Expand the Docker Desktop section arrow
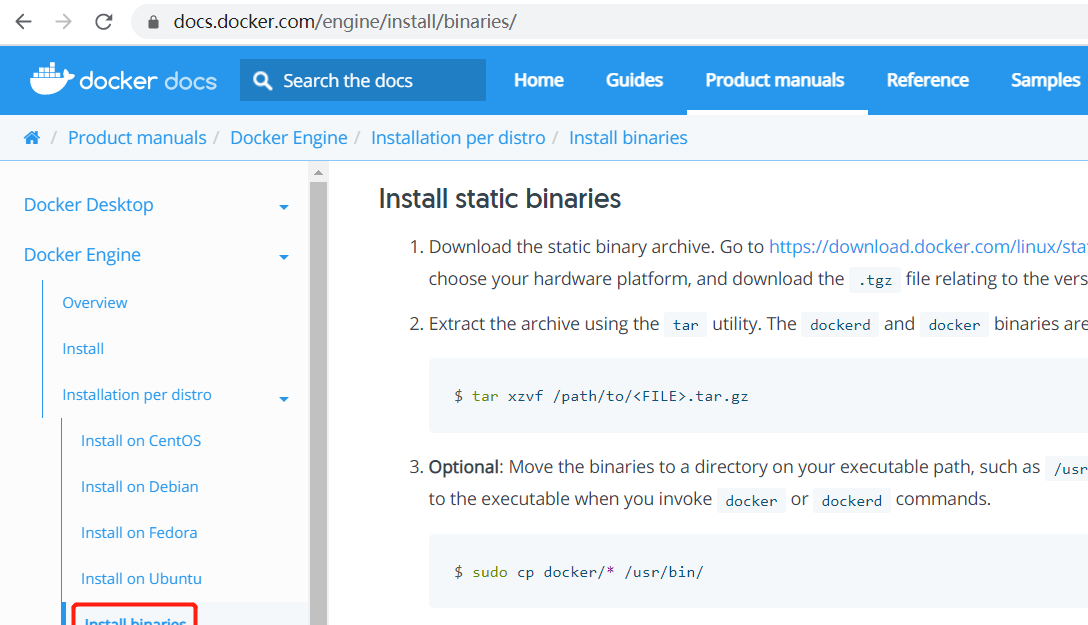 284,207
